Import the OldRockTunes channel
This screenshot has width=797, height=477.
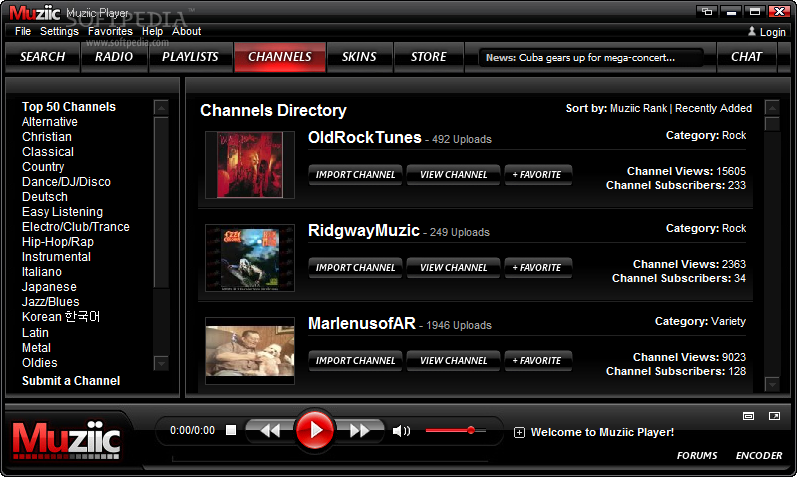pos(355,174)
